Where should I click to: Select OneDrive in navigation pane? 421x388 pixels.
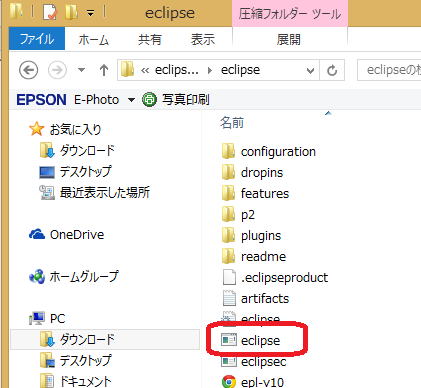pos(77,235)
